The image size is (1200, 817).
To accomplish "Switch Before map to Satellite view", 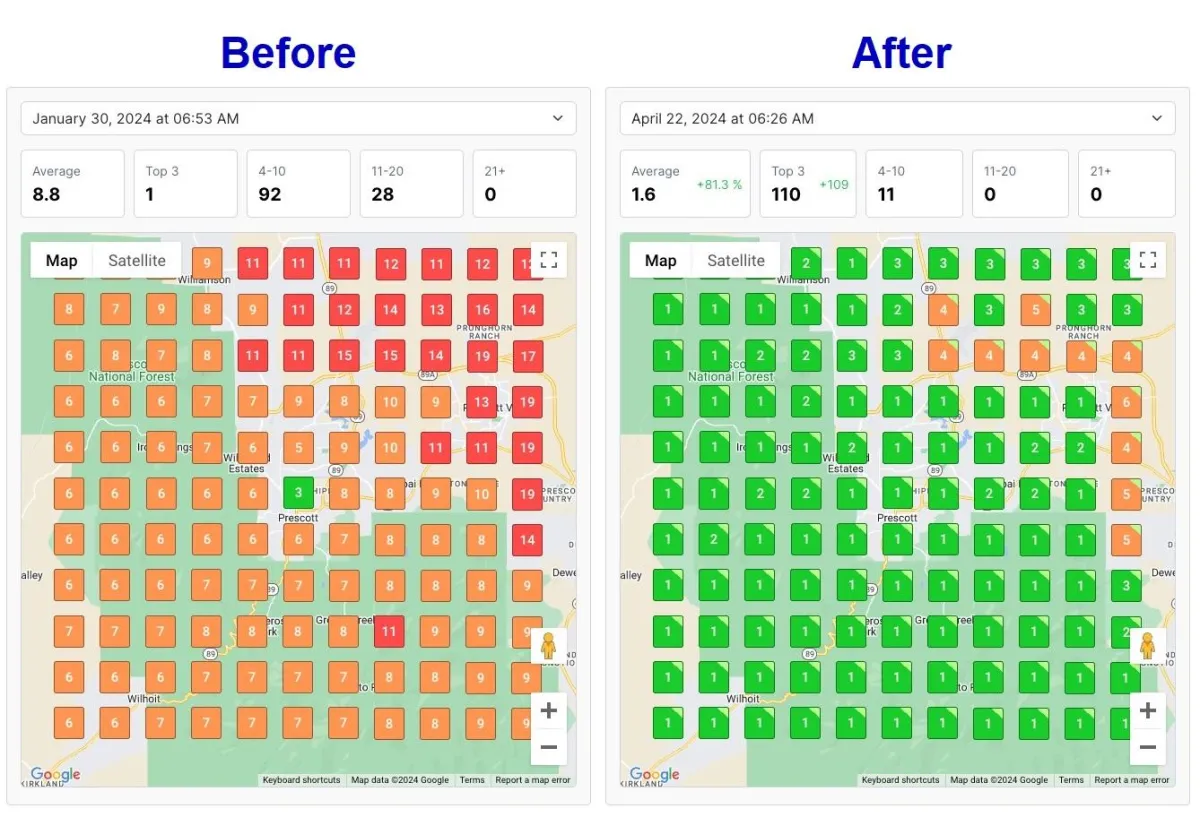I will click(137, 260).
